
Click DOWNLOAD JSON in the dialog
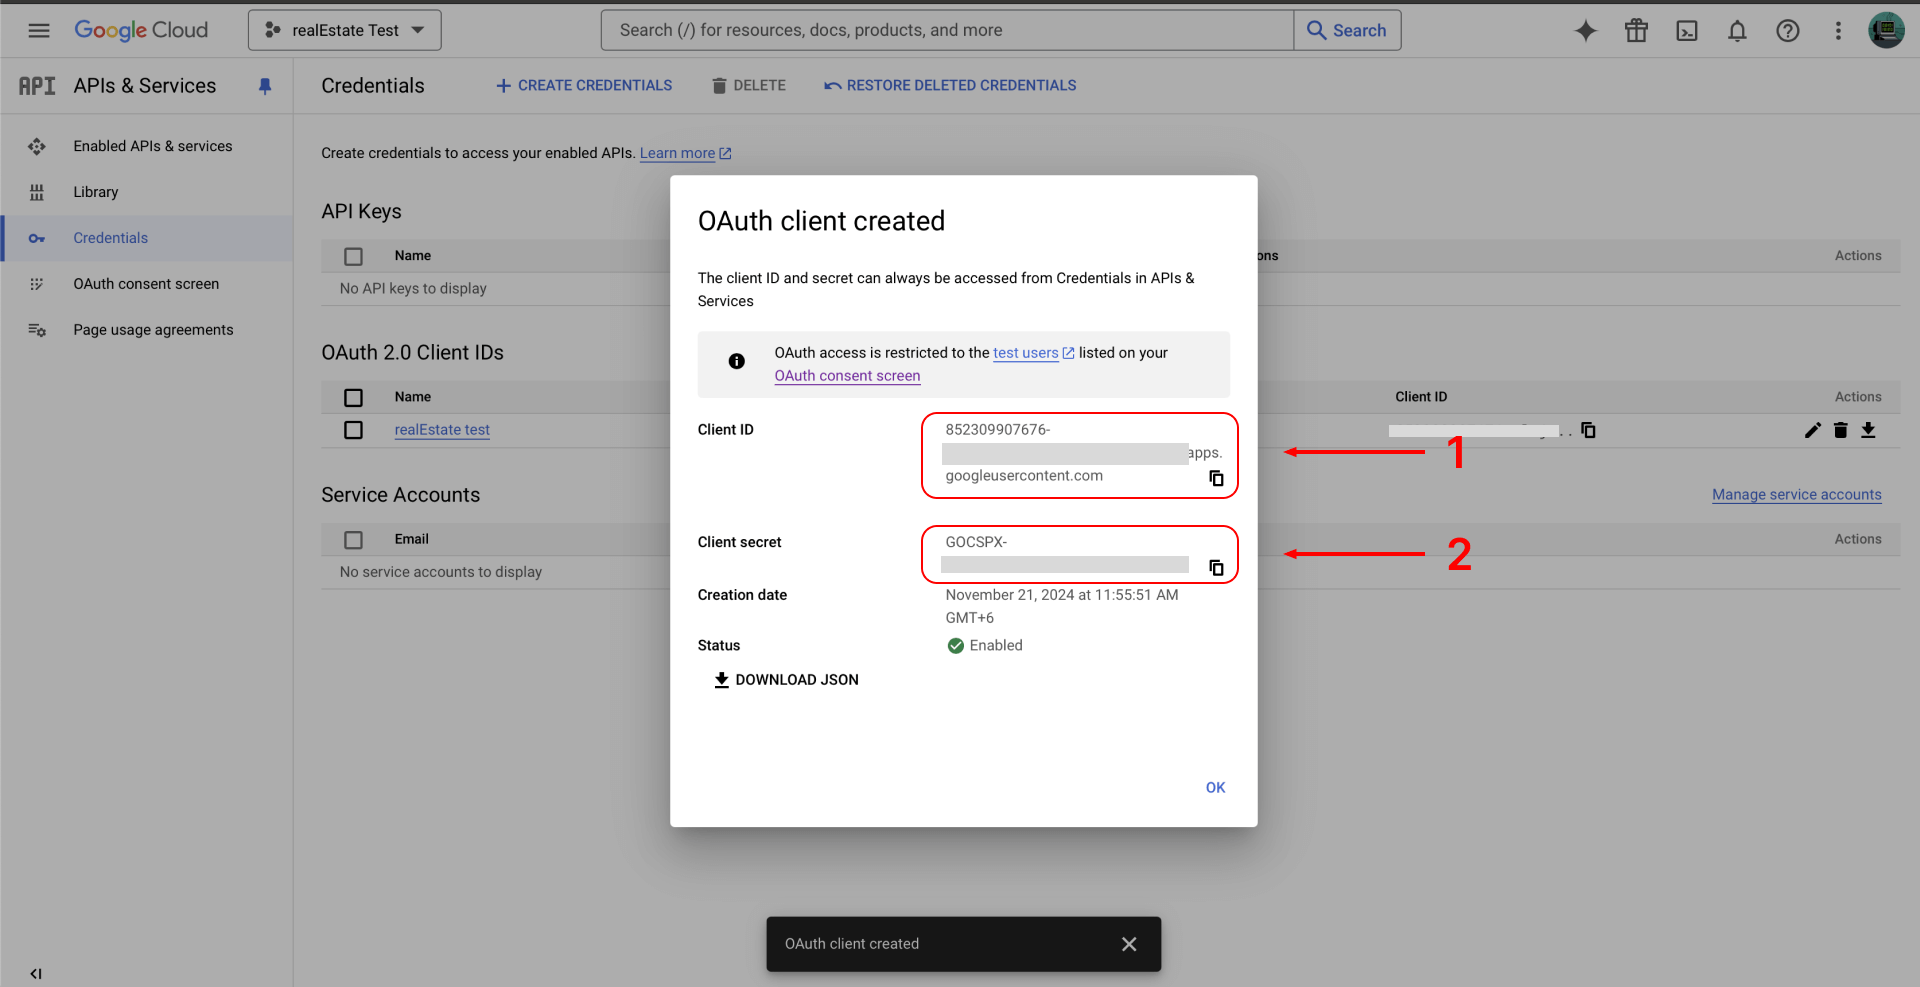[786, 680]
